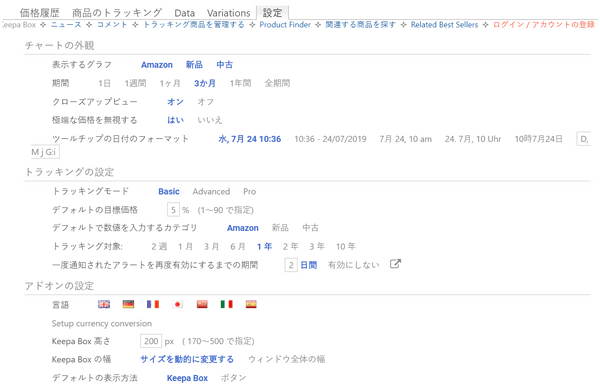The height and width of the screenshot is (388, 600).
Task: Set chart period to 1週間
Action: pyautogui.click(x=135, y=83)
